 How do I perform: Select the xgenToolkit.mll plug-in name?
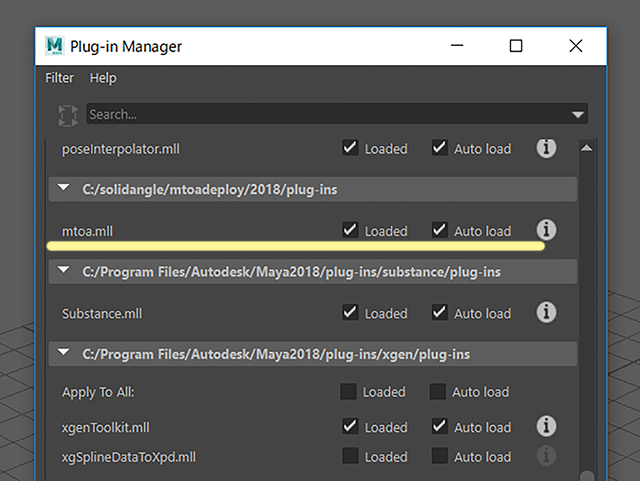(106, 428)
